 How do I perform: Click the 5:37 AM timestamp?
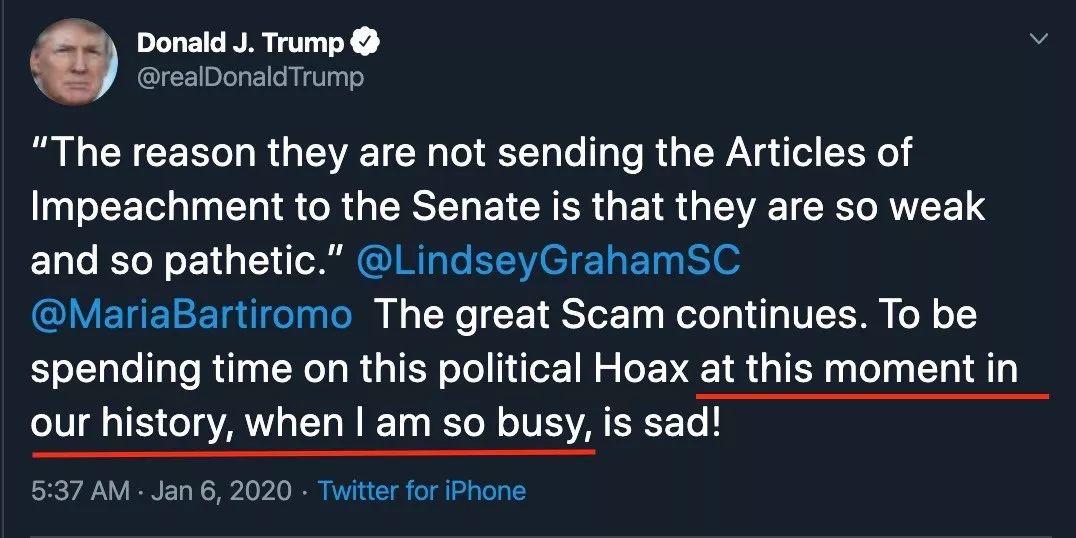79,491
